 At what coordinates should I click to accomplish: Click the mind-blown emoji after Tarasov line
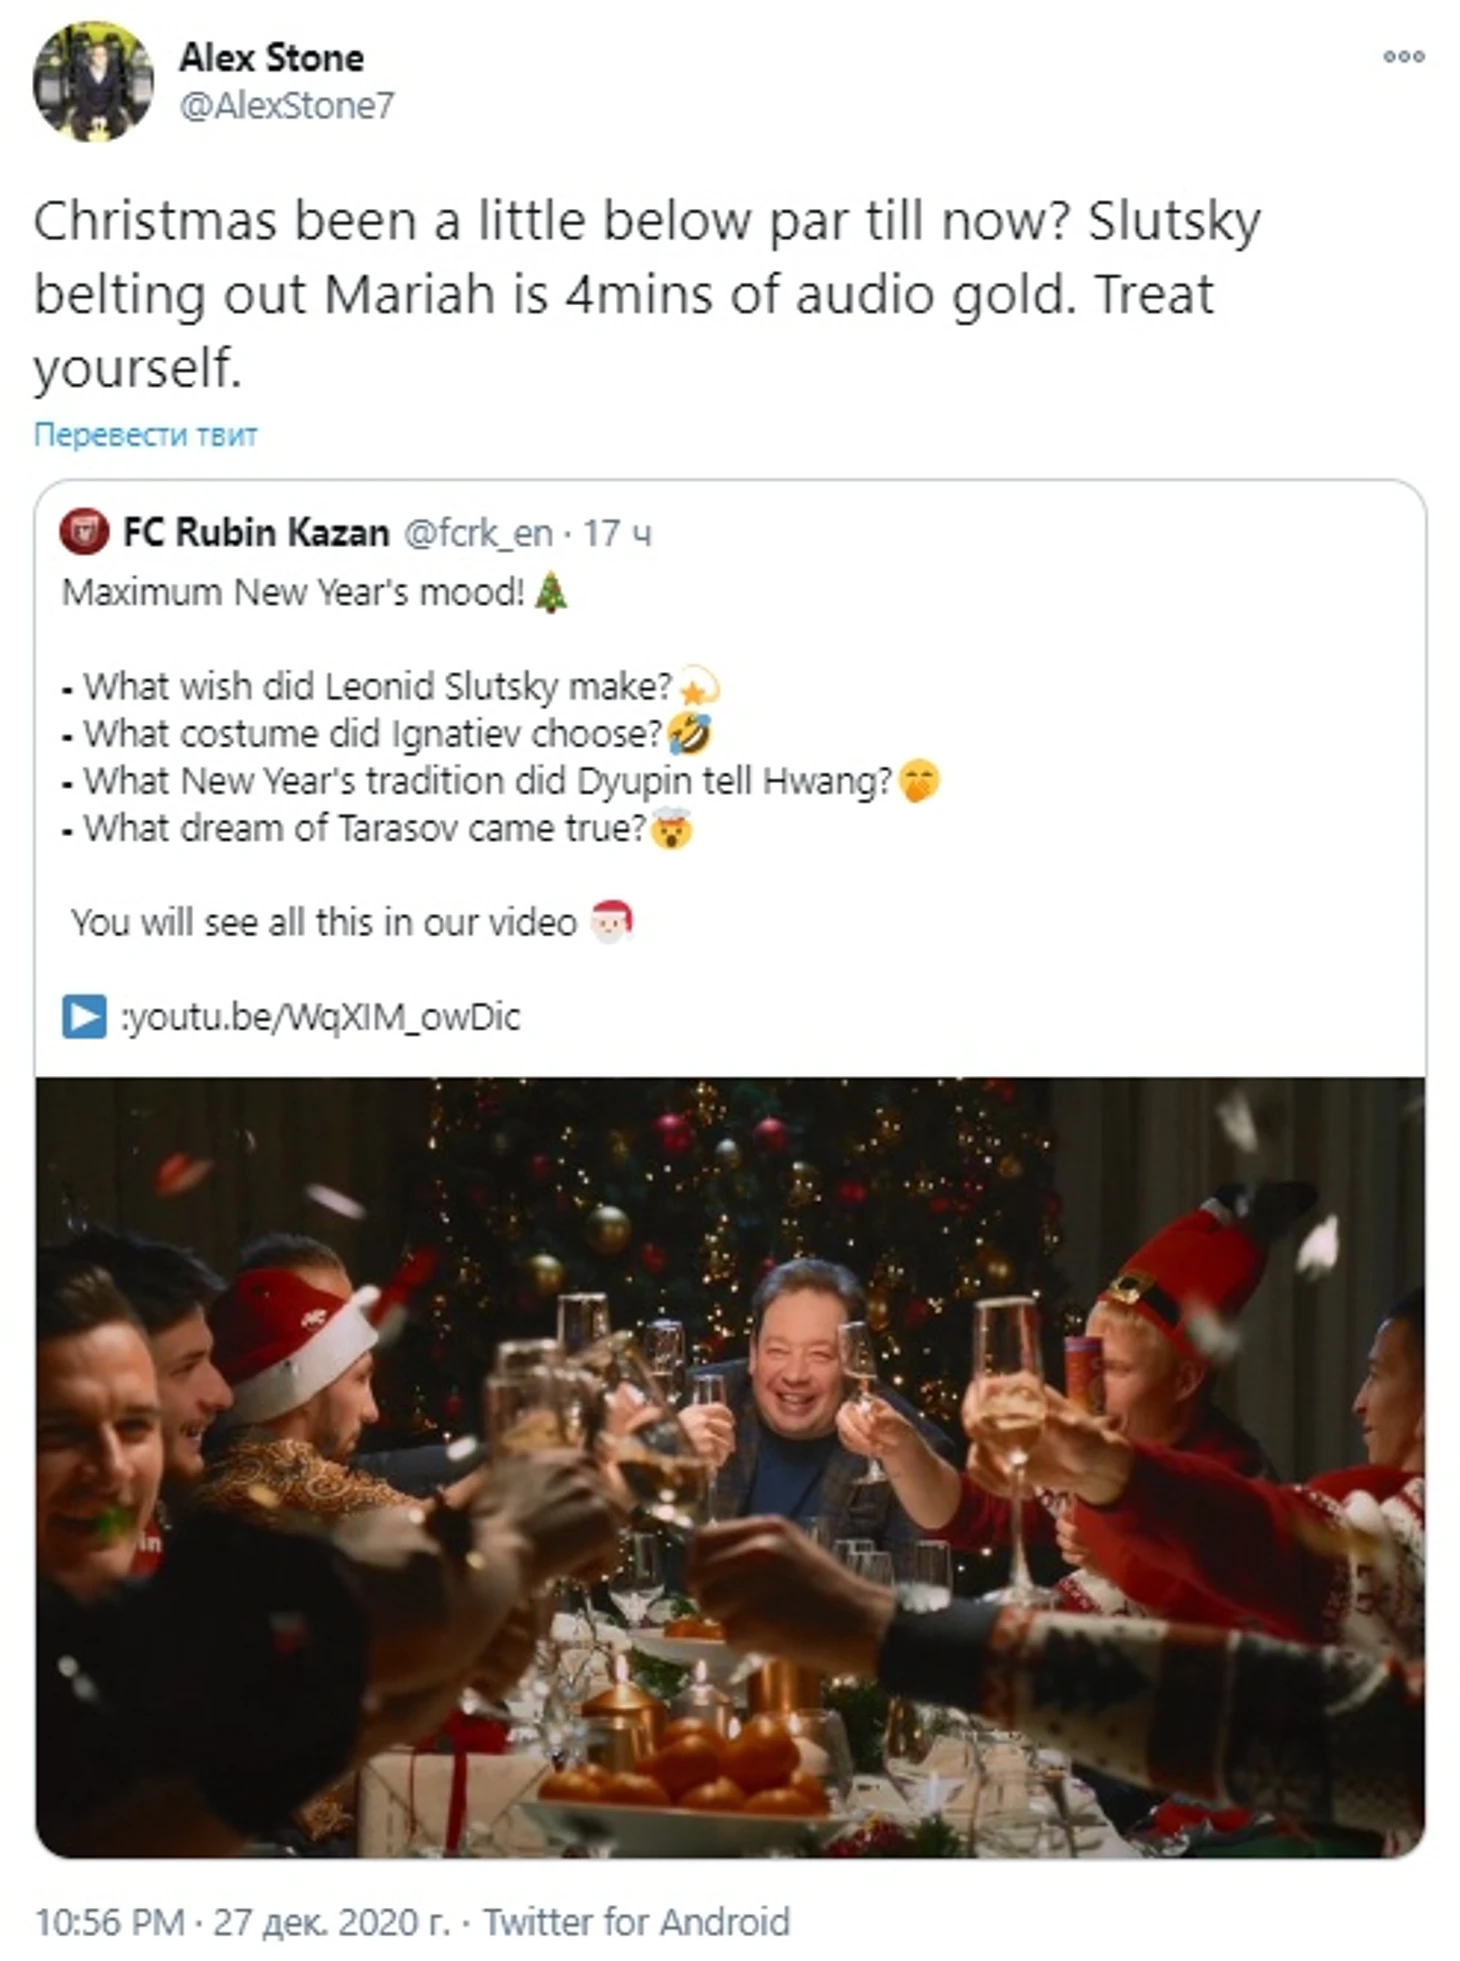(671, 828)
